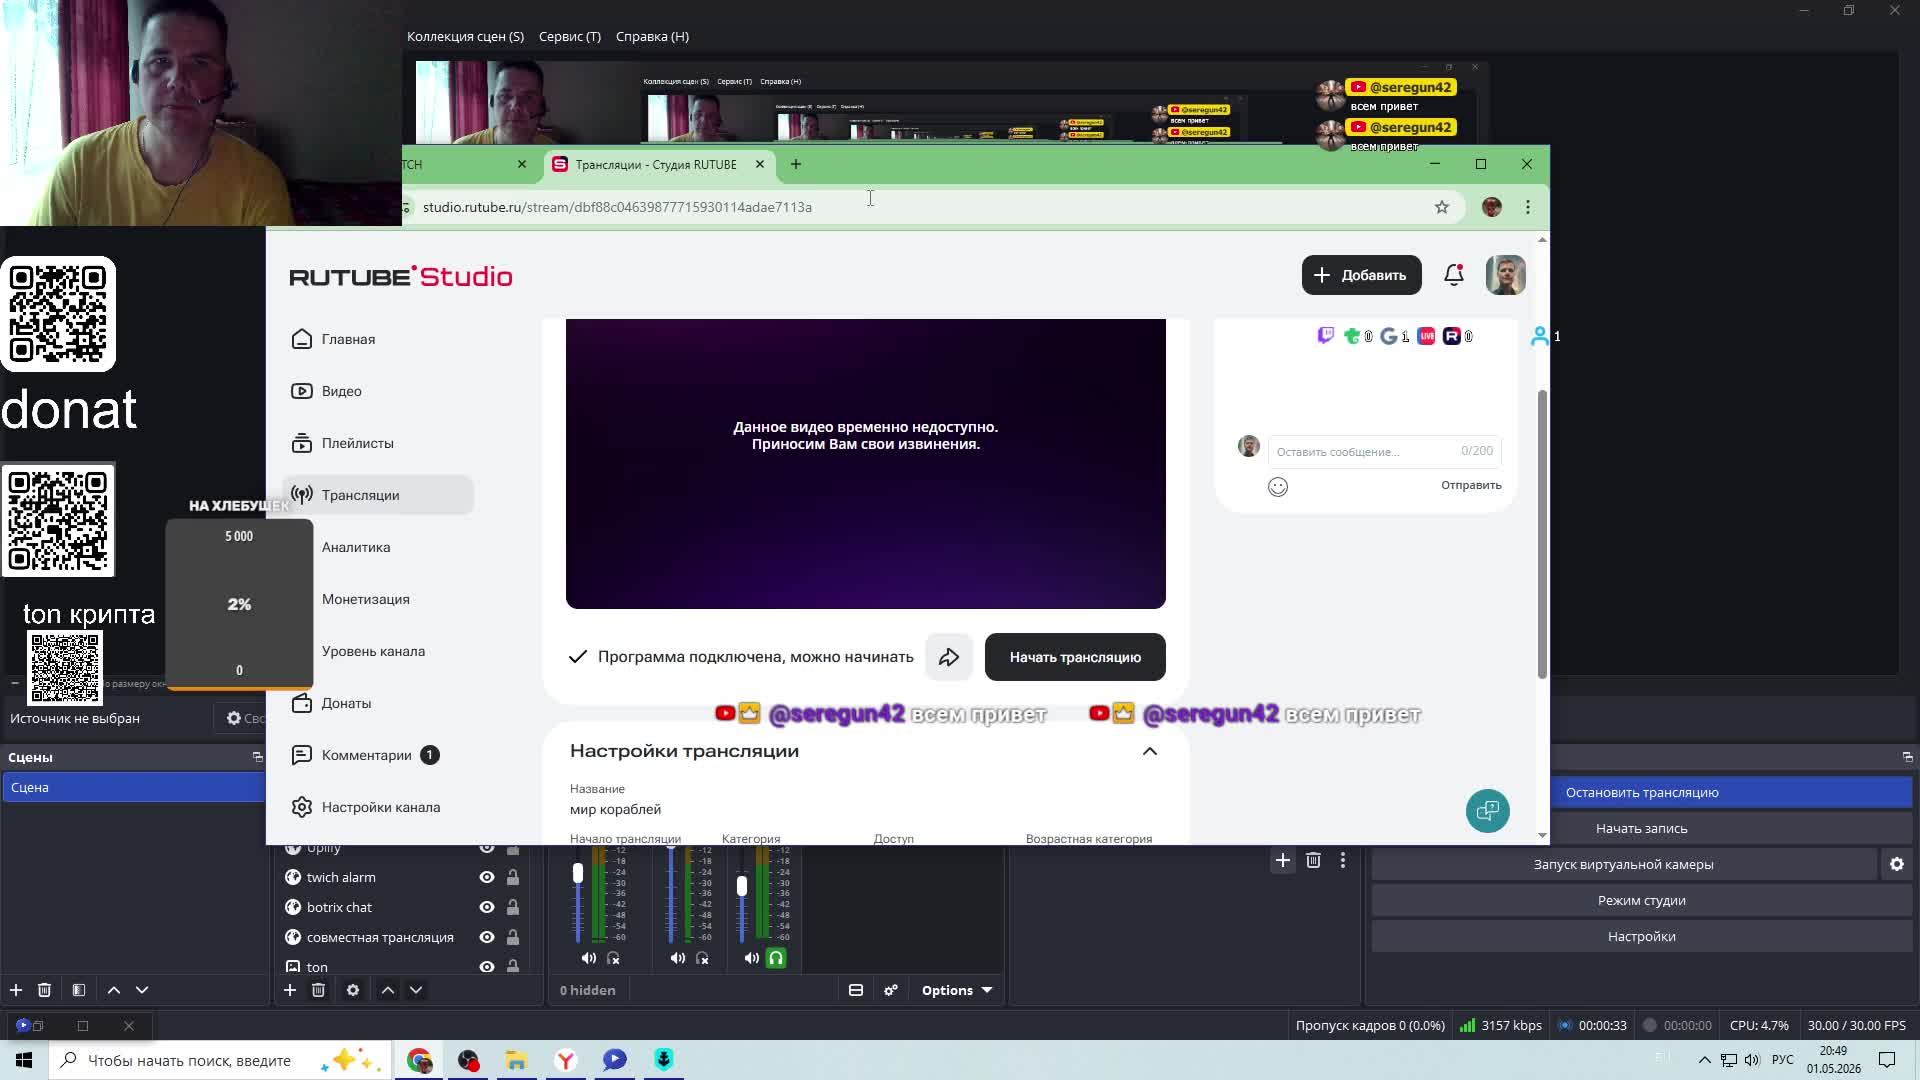Open the notifications bell in RUTUBE Studio

pyautogui.click(x=1454, y=275)
